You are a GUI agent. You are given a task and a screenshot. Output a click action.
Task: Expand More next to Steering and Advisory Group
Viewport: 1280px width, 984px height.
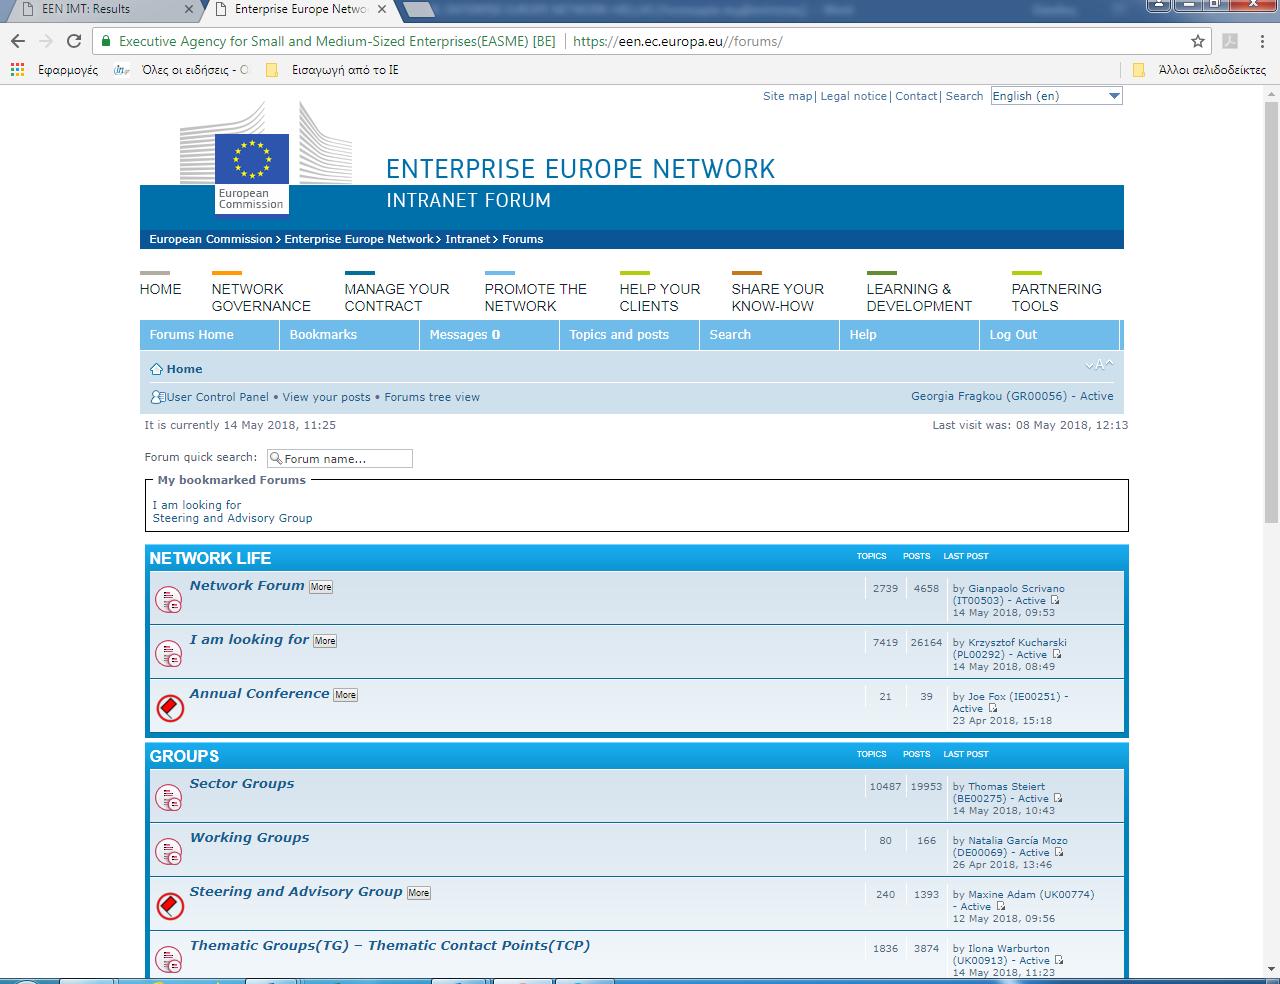419,893
